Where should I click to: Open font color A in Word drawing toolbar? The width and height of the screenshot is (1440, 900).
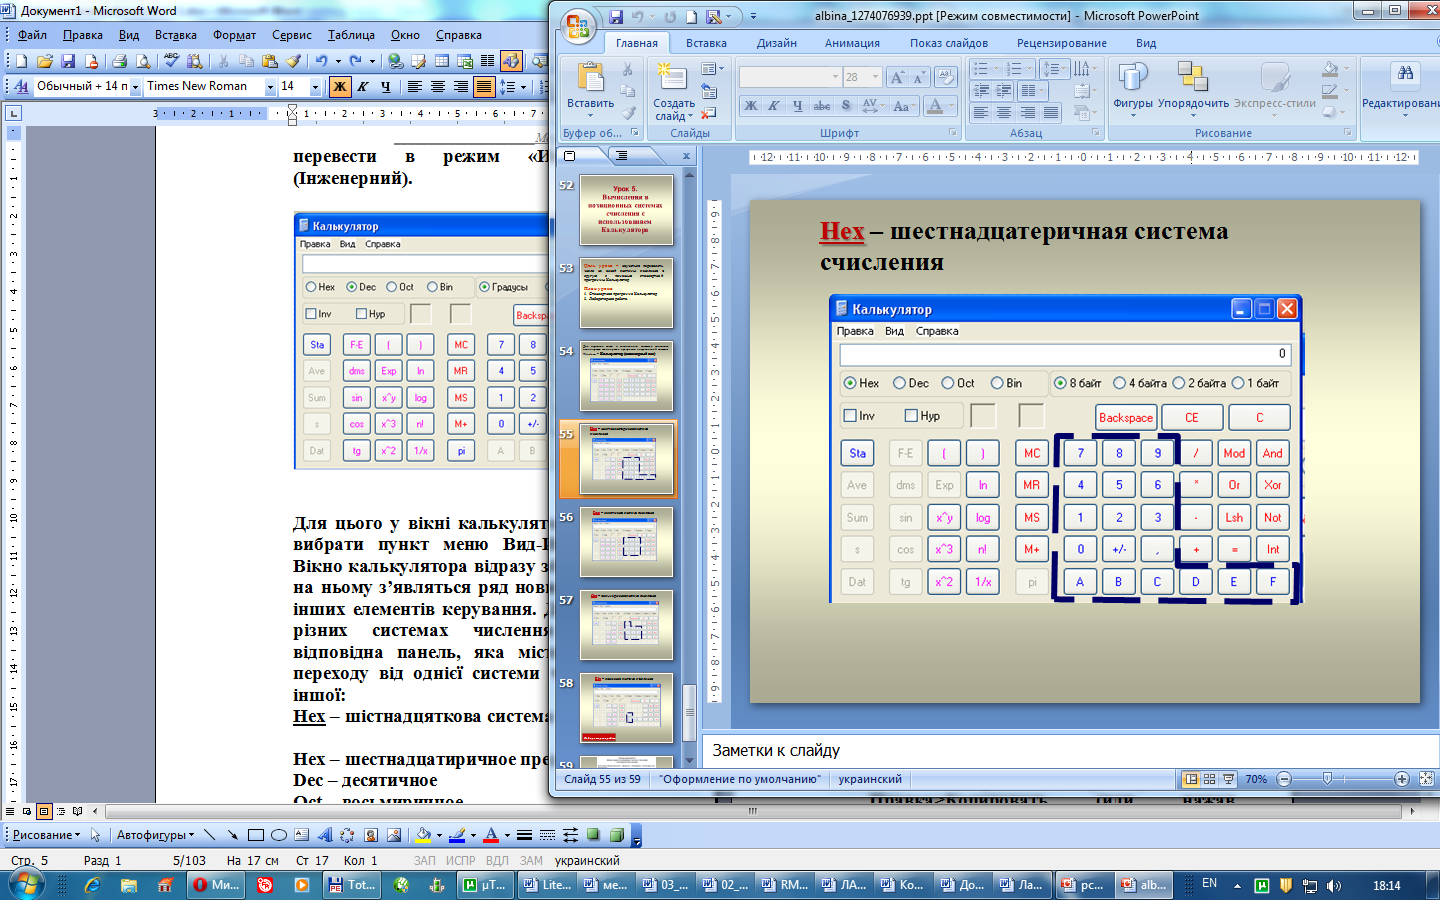(x=491, y=835)
